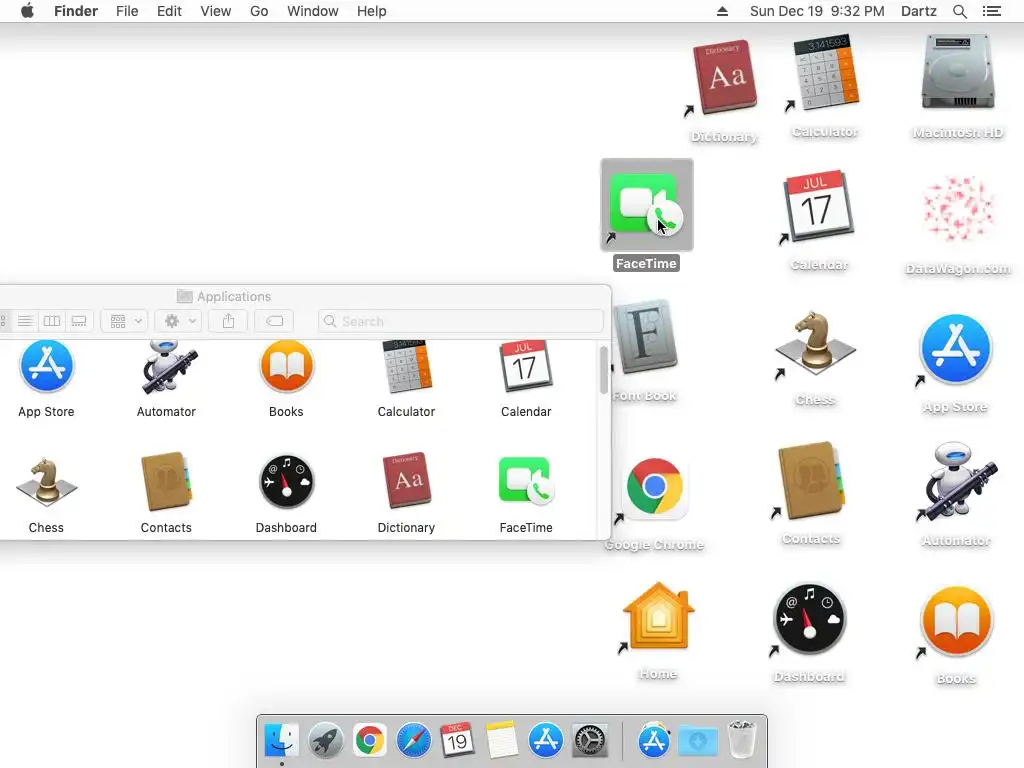
Task: Open Notes from the Dock
Action: [502, 741]
